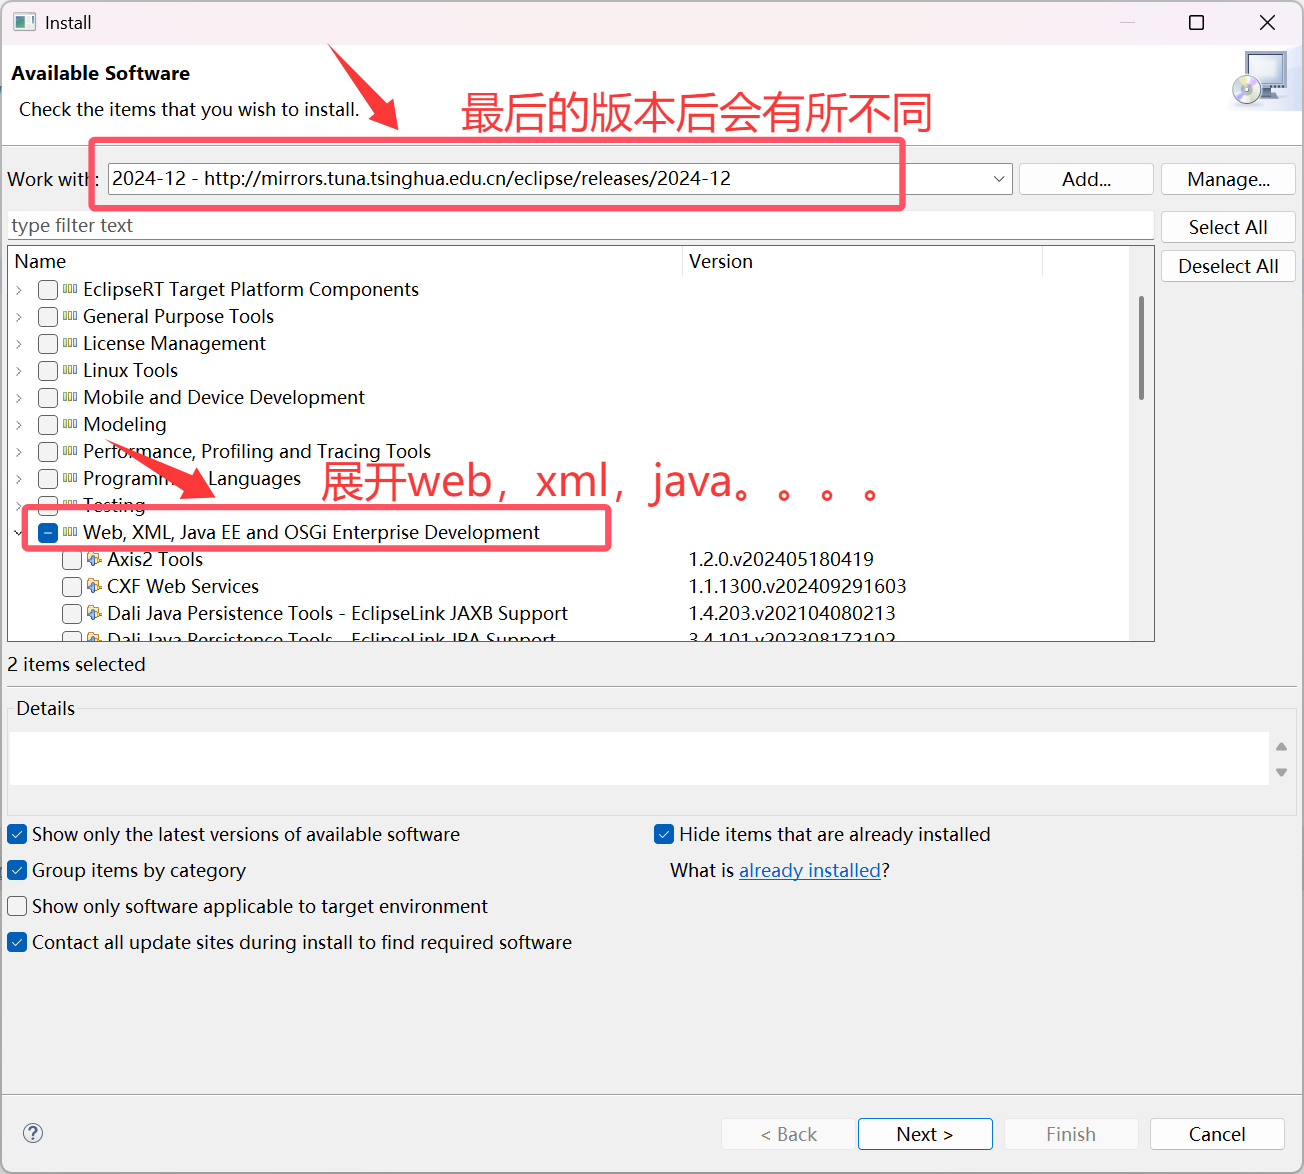Image resolution: width=1304 pixels, height=1174 pixels.
Task: Click feature icon beside CXF Web Services
Action: (x=94, y=586)
